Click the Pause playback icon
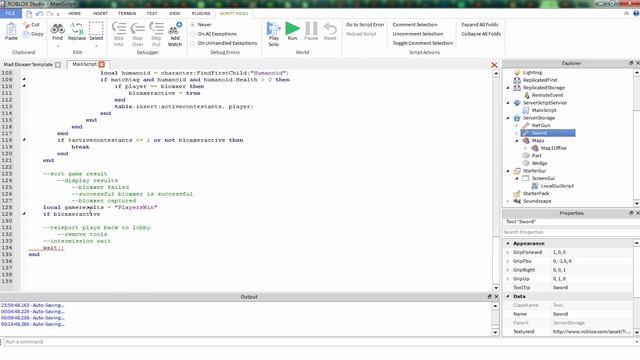This screenshot has height=360, width=640. [311, 29]
